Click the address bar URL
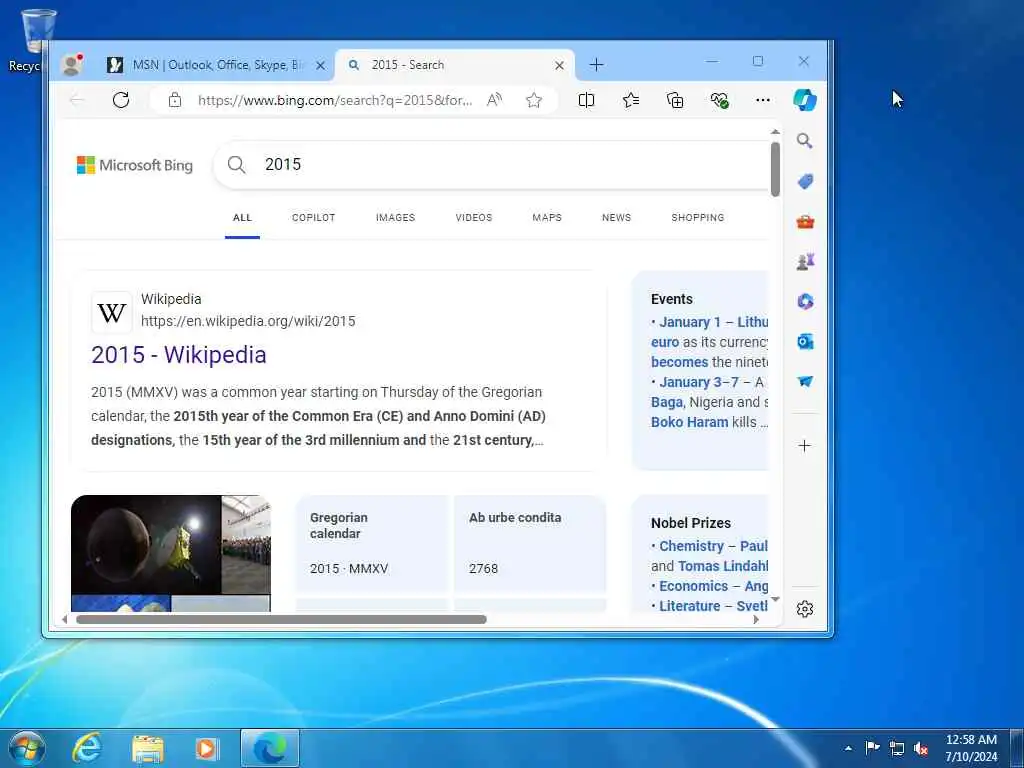The height and width of the screenshot is (768, 1024). [x=335, y=100]
